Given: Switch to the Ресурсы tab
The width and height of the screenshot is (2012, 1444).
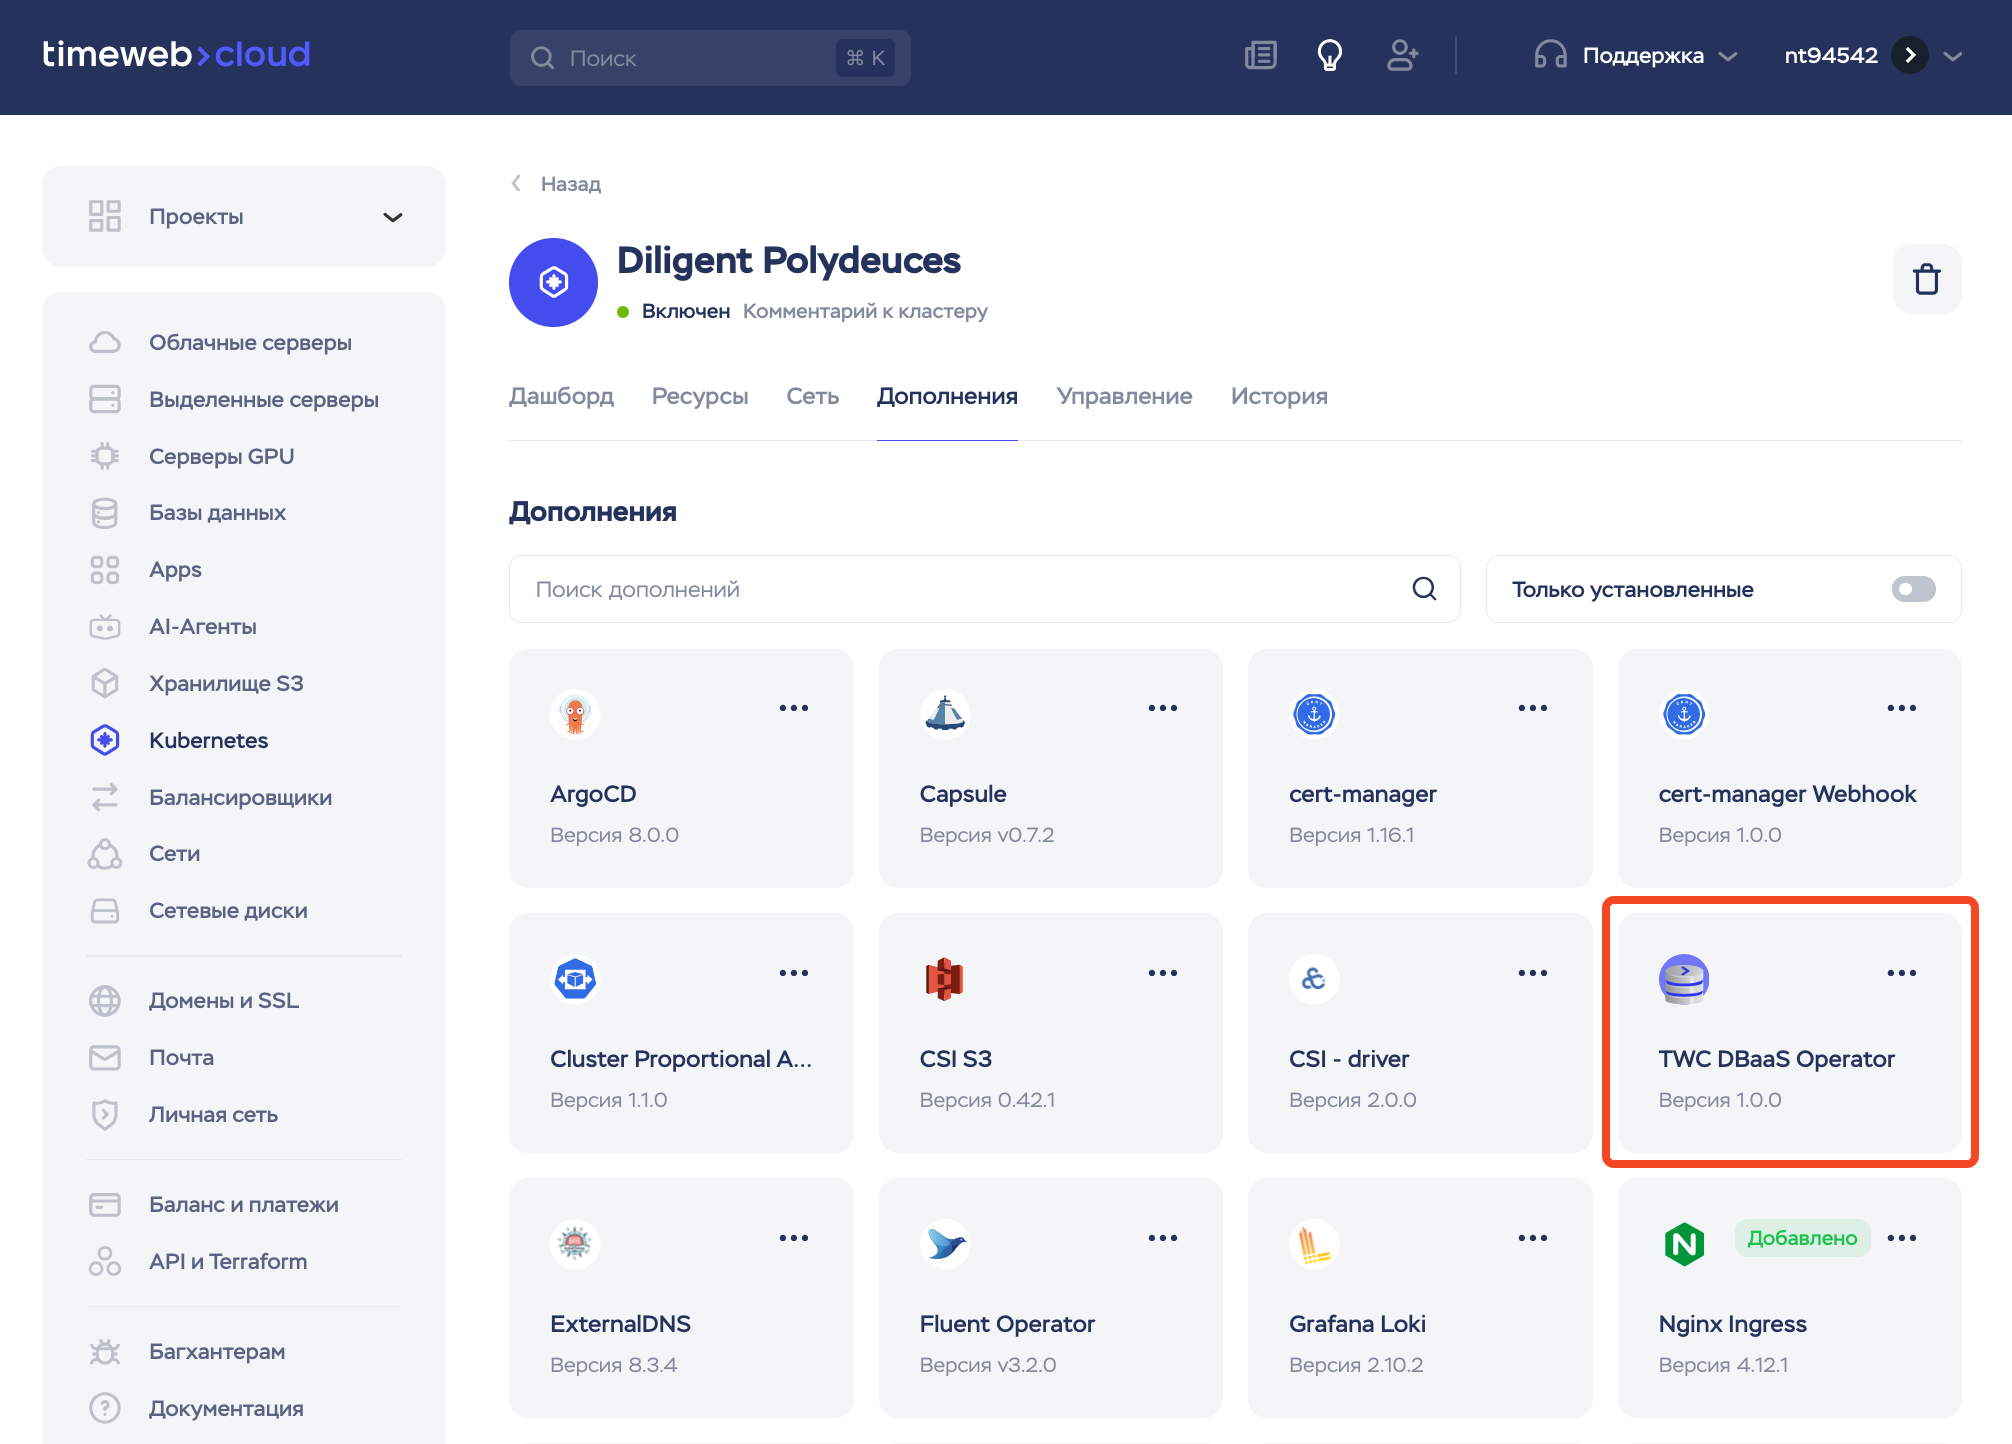Looking at the screenshot, I should point(700,396).
